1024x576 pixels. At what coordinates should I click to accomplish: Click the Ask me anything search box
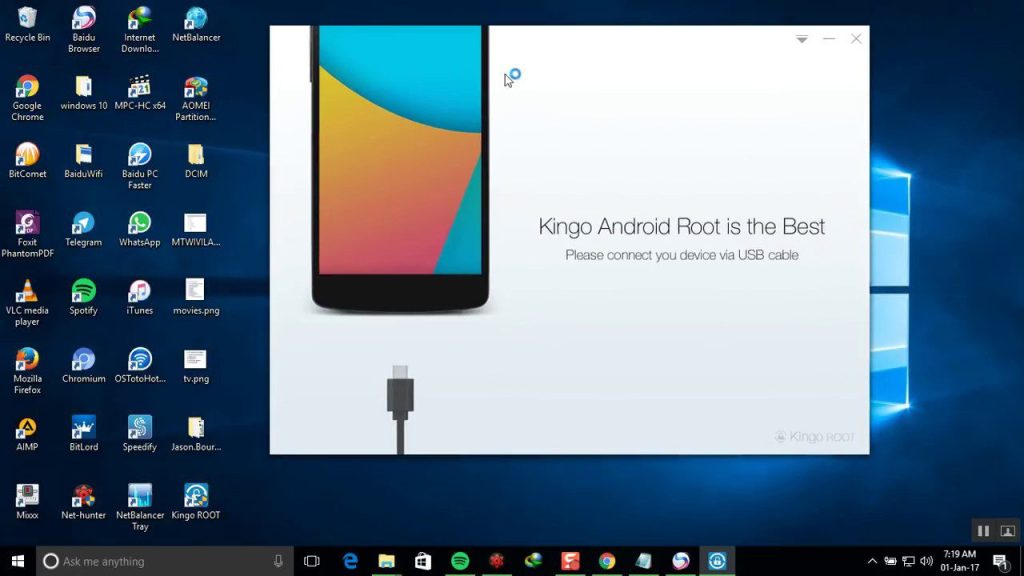pyautogui.click(x=150, y=561)
